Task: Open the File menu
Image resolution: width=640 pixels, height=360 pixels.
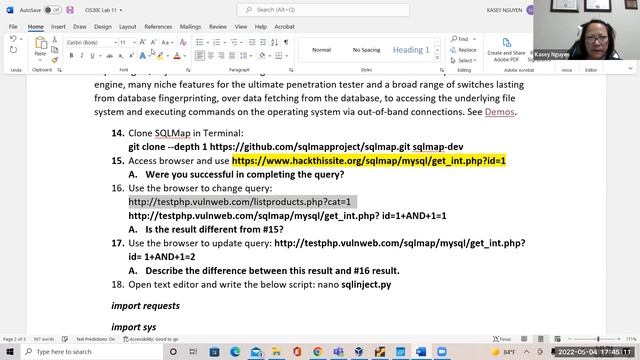Action: pos(13,27)
